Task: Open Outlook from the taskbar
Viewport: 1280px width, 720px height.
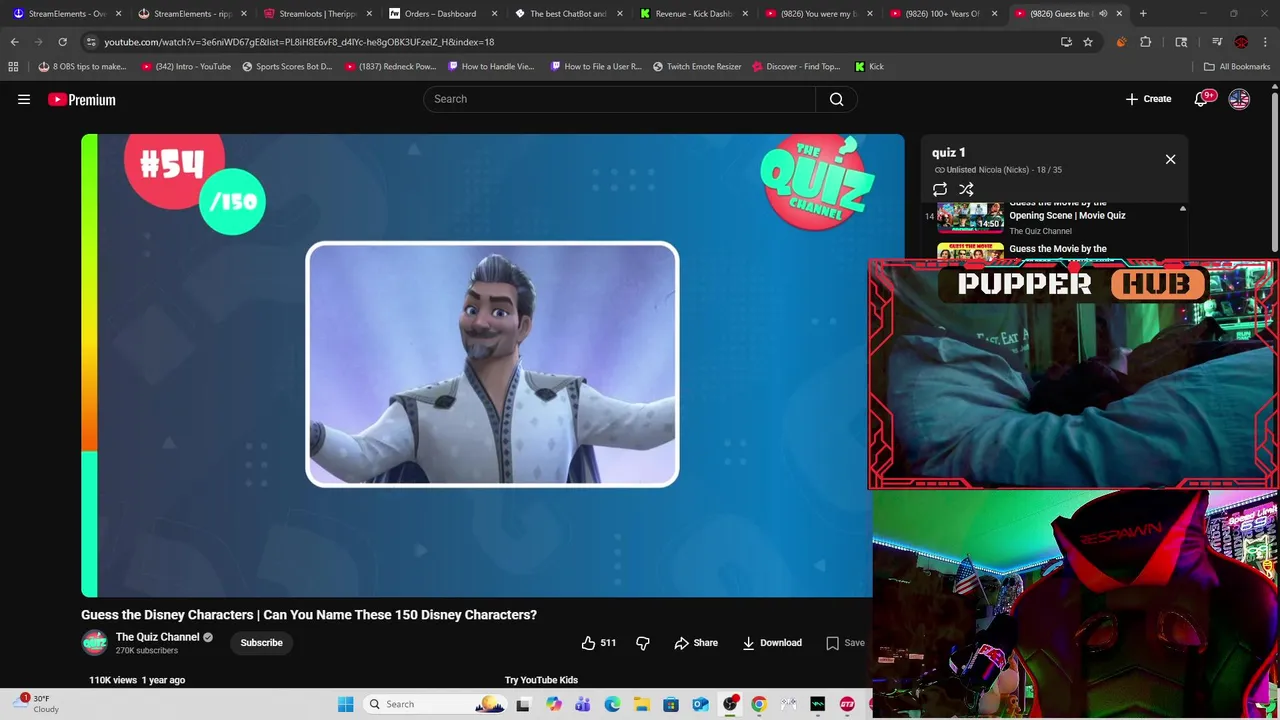Action: (x=700, y=704)
